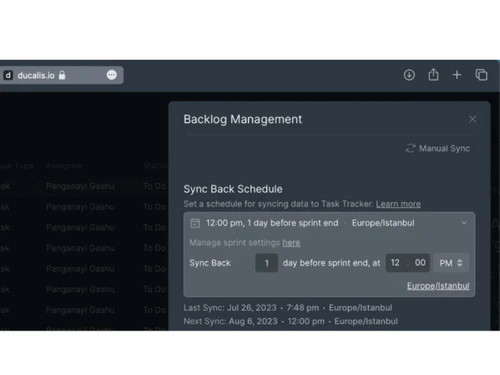Click the Manual Sync refresh icon
Image resolution: width=500 pixels, height=375 pixels.
(x=411, y=148)
